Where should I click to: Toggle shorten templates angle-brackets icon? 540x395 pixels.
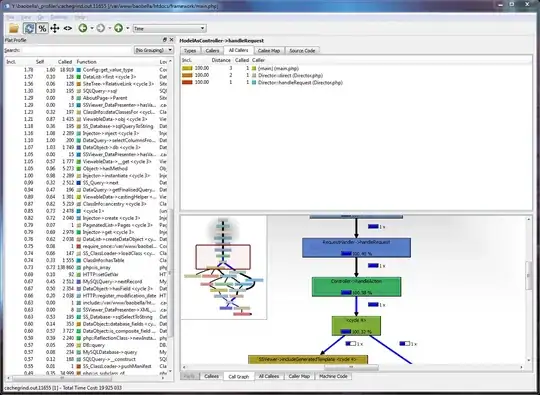coord(68,28)
